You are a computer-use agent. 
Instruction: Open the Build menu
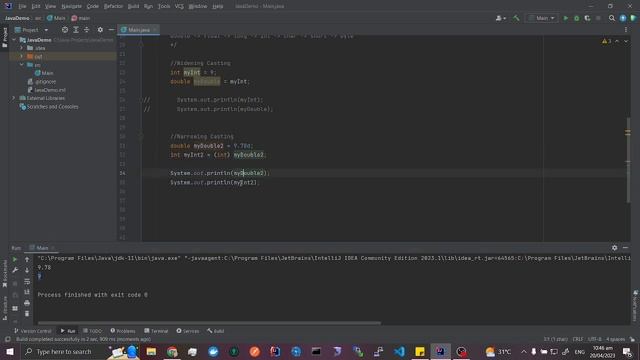click(133, 6)
